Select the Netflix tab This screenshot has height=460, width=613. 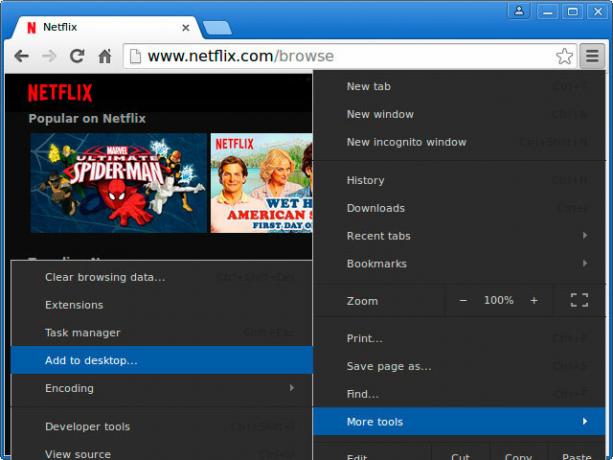108,27
